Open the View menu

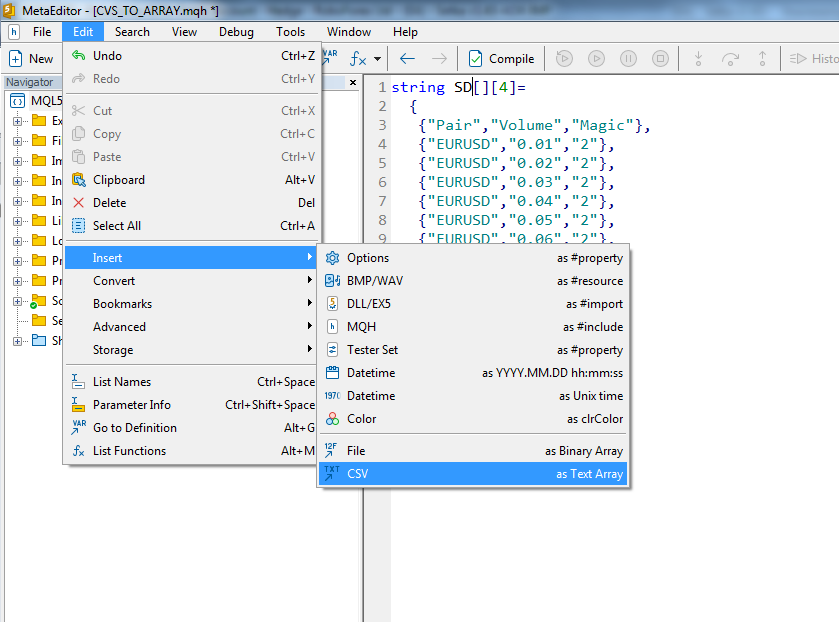[185, 32]
